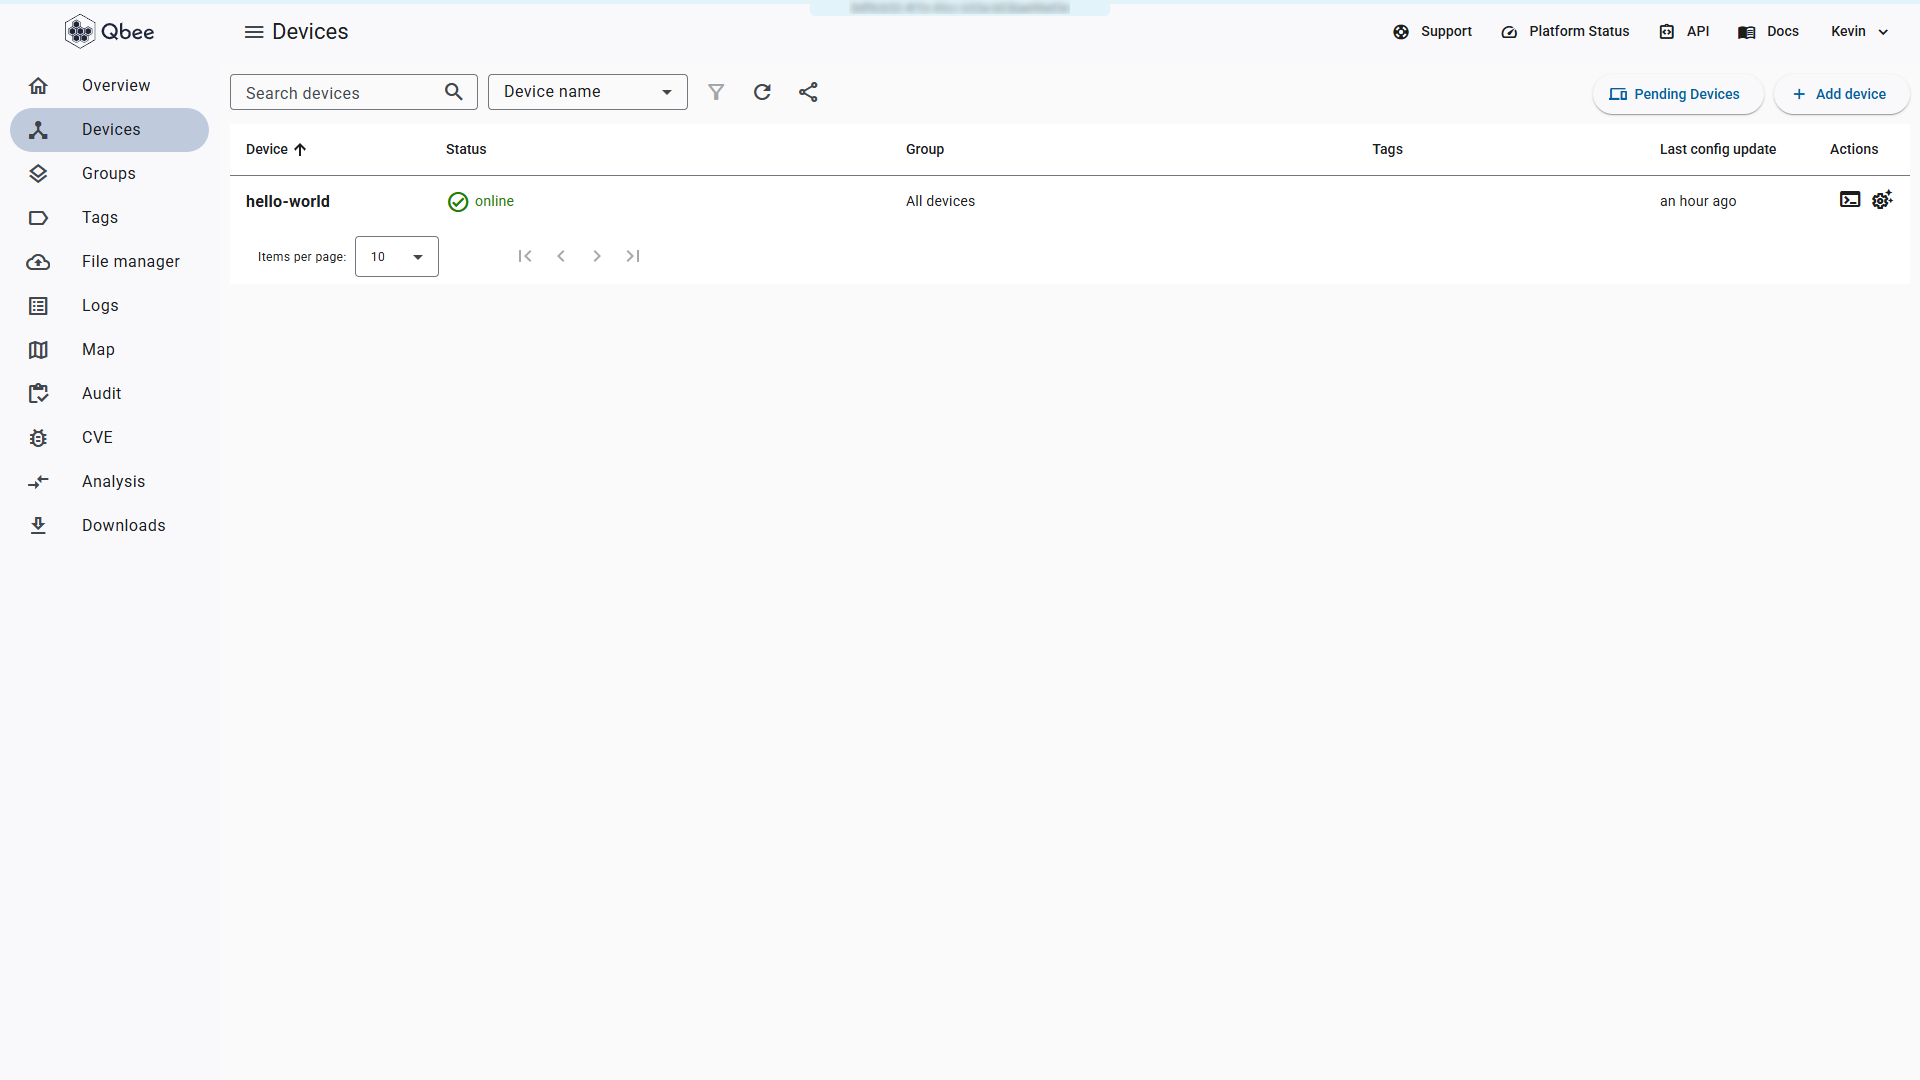Sort by Device column
The height and width of the screenshot is (1080, 1920).
(x=276, y=150)
